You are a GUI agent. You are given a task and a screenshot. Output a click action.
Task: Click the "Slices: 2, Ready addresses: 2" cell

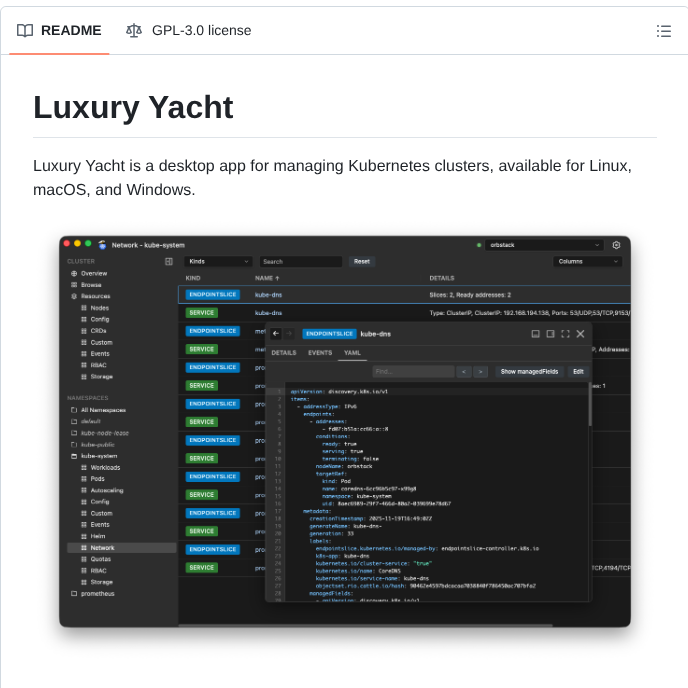(470, 295)
